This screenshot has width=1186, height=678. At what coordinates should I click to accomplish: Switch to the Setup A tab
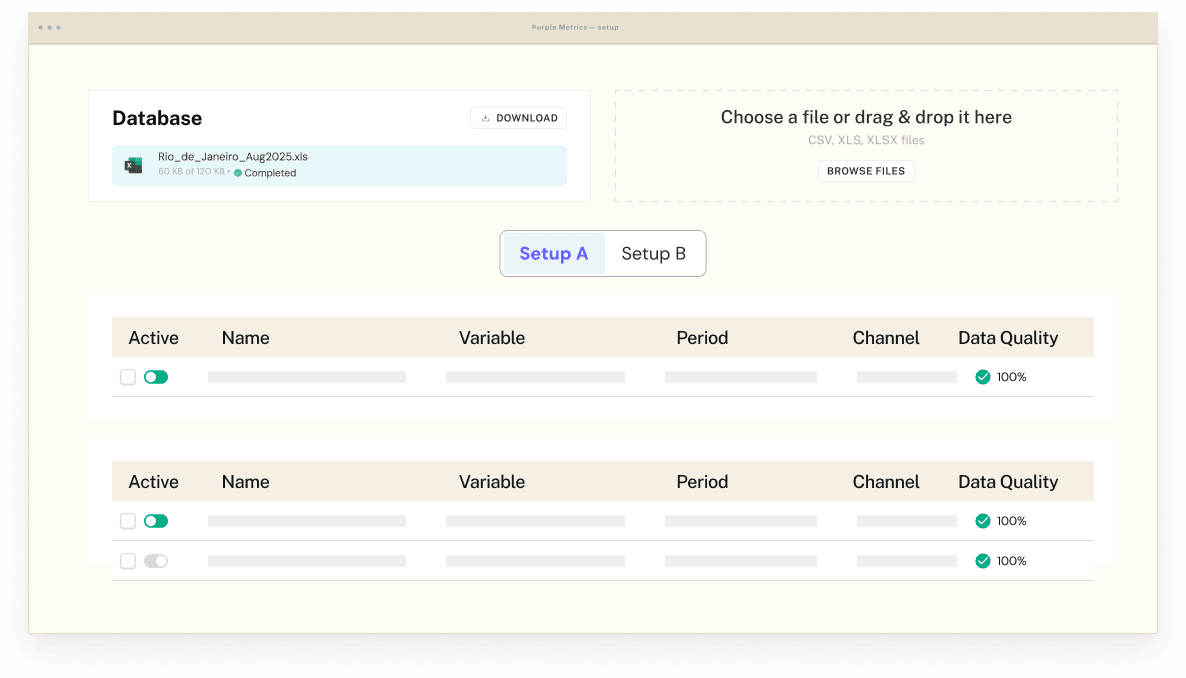pos(554,253)
